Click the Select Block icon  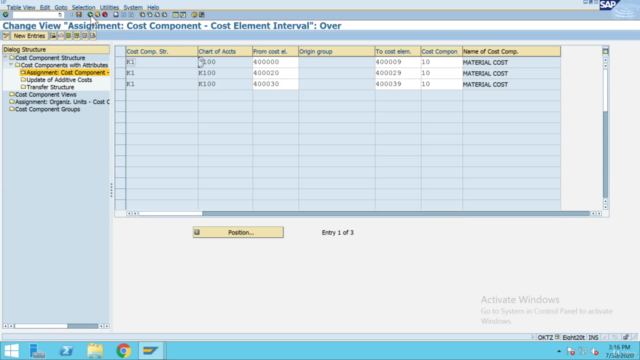coord(77,36)
